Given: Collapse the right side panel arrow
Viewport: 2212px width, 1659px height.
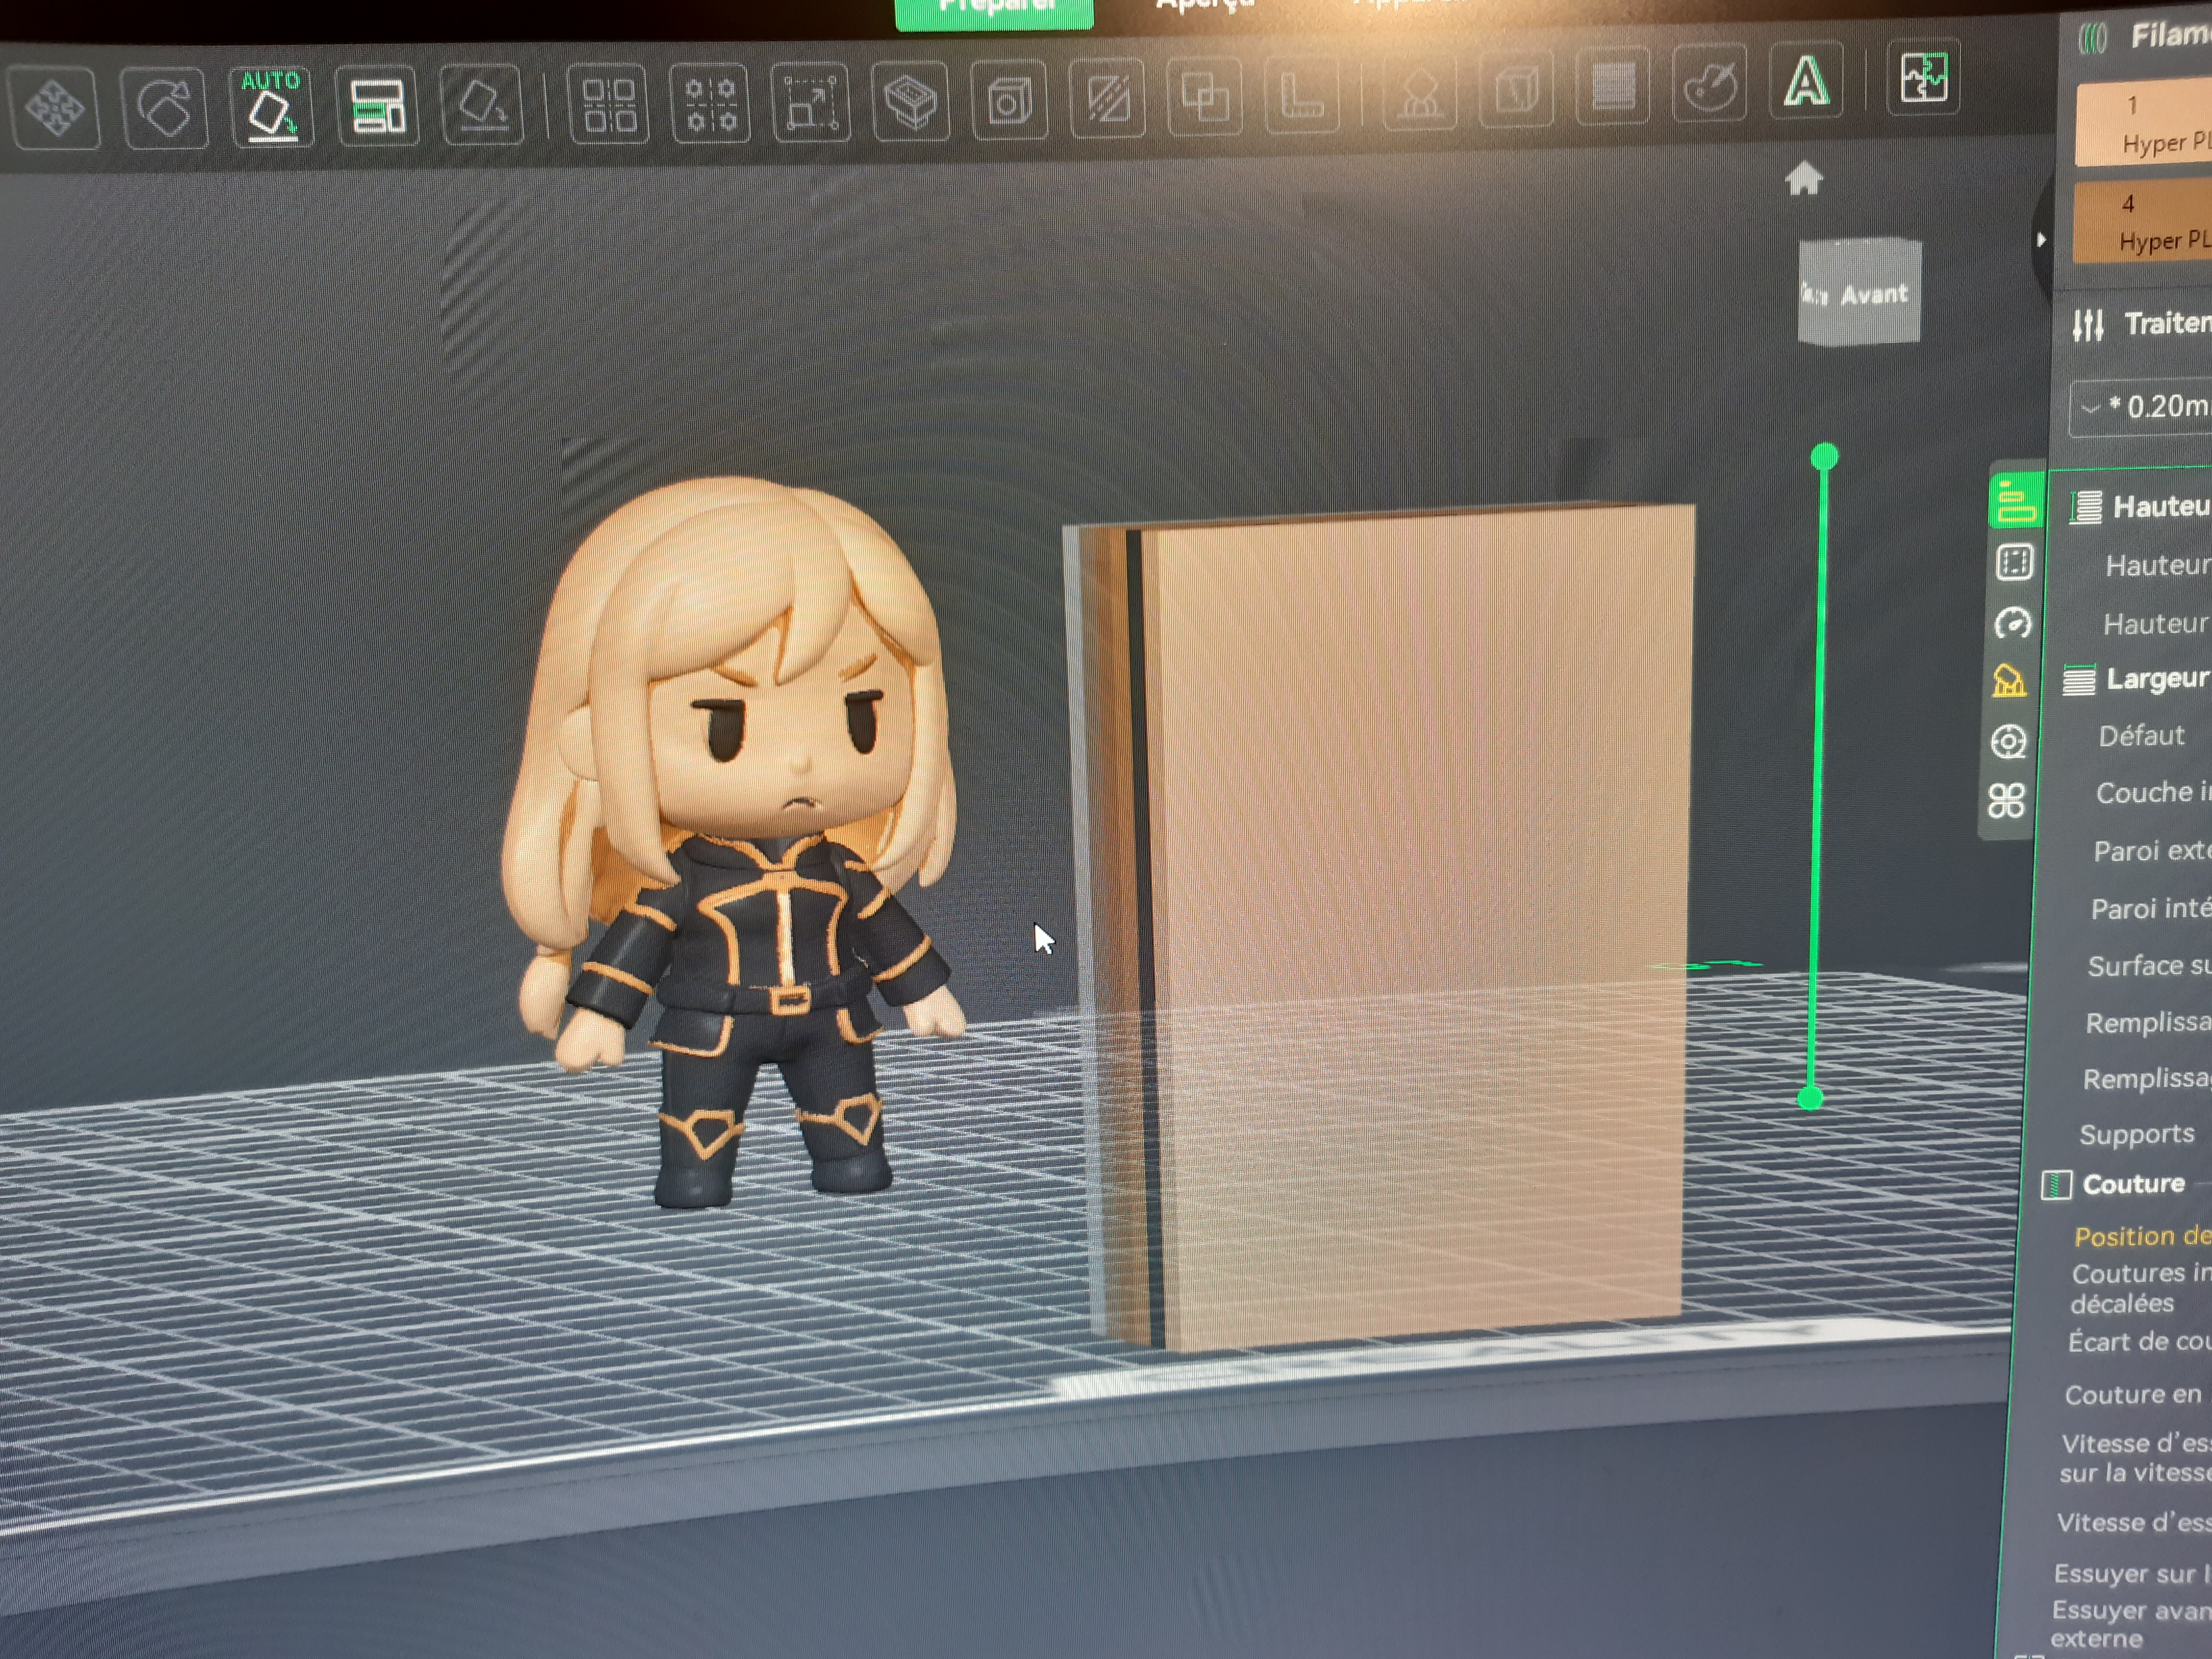Looking at the screenshot, I should tap(2040, 240).
